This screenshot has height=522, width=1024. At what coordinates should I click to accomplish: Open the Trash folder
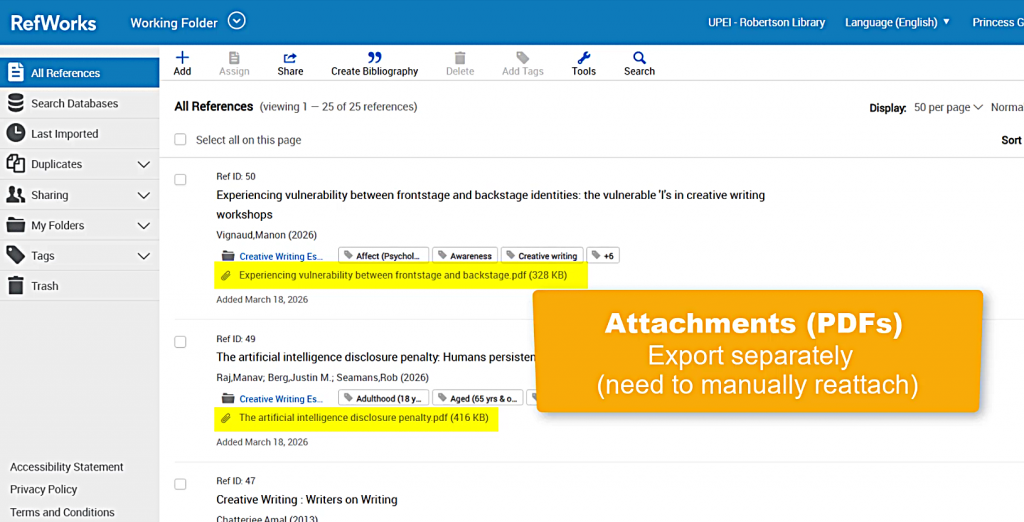tap(44, 286)
